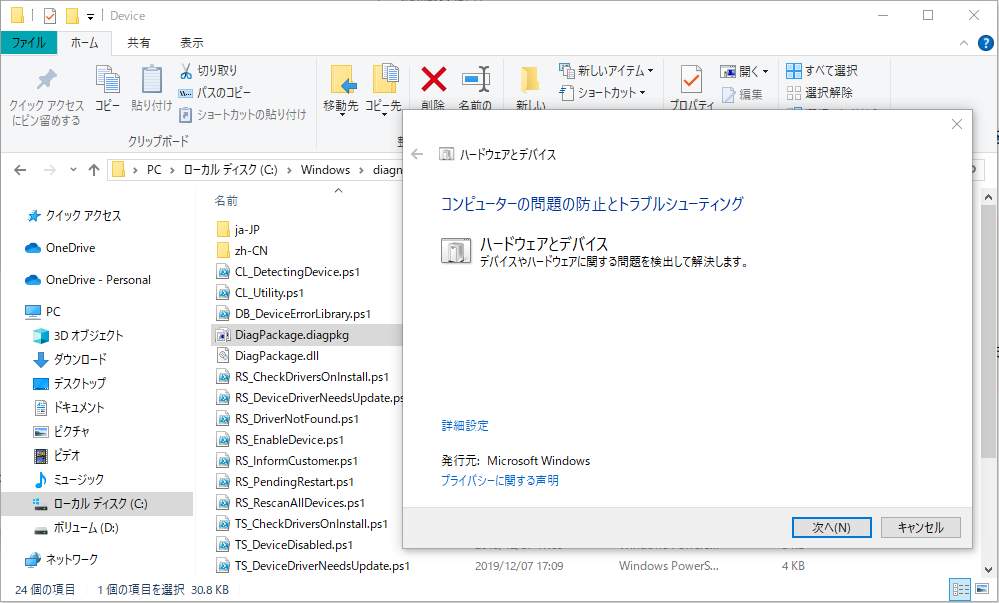The width and height of the screenshot is (999, 603).
Task: Click the Properties checkmark icon
Action: click(x=691, y=80)
